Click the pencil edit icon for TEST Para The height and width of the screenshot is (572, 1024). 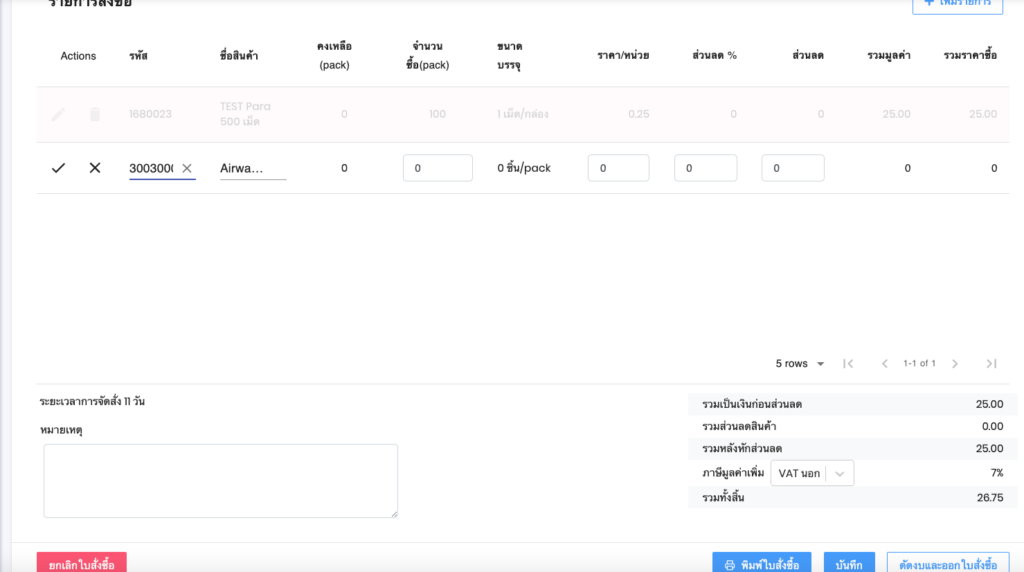click(x=58, y=114)
